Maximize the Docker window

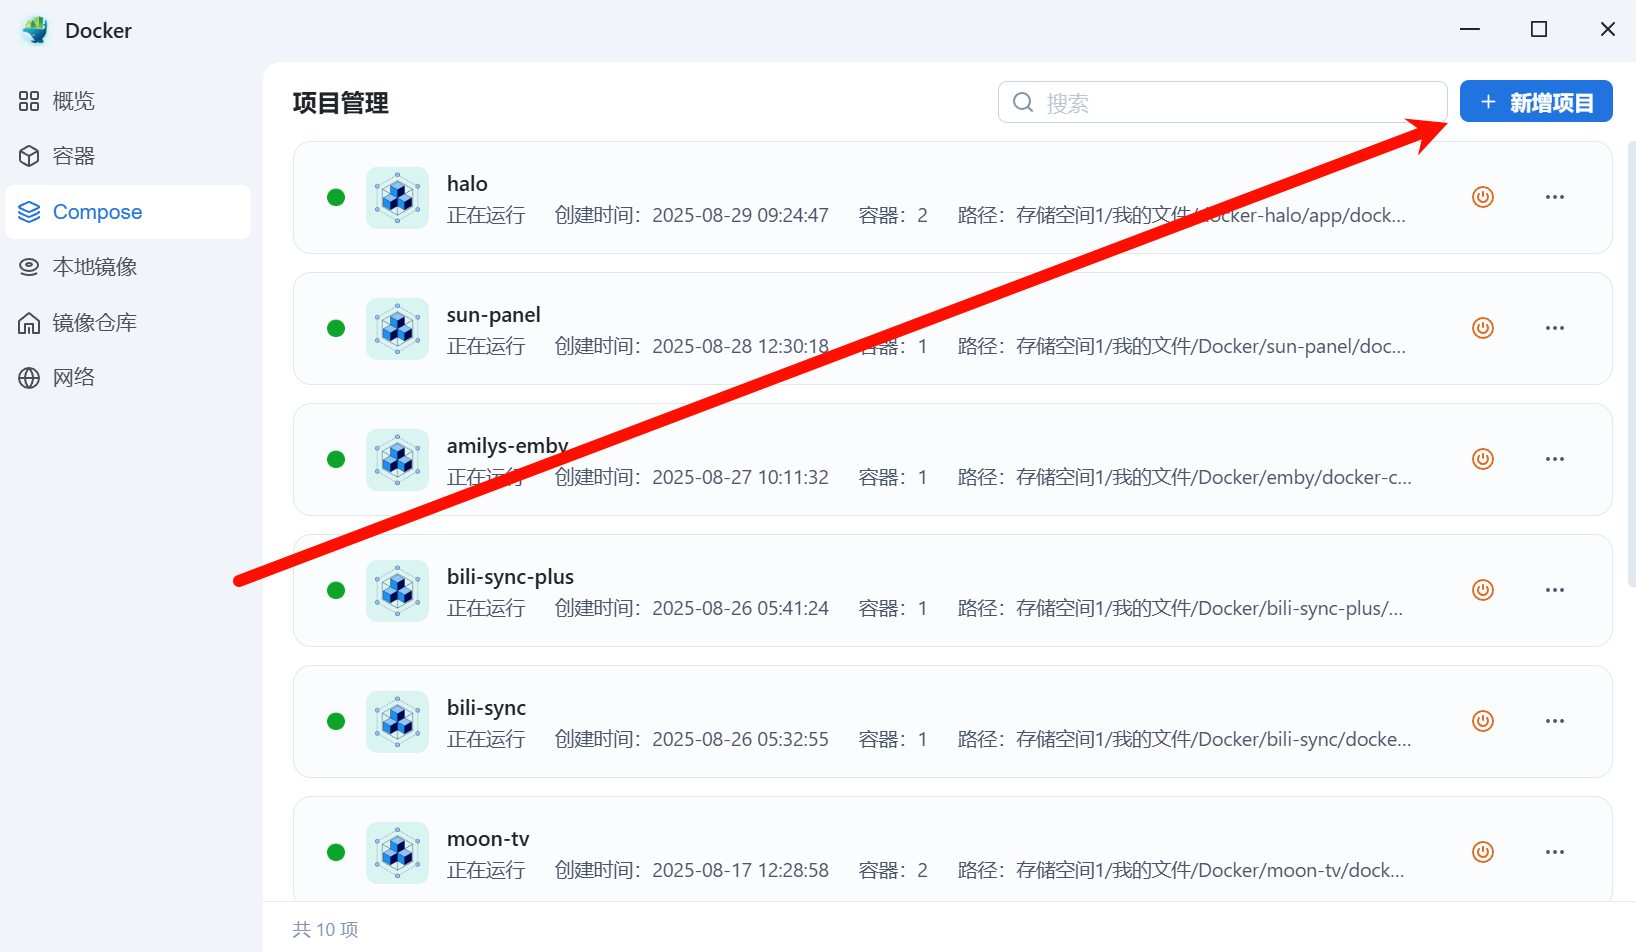pos(1539,30)
